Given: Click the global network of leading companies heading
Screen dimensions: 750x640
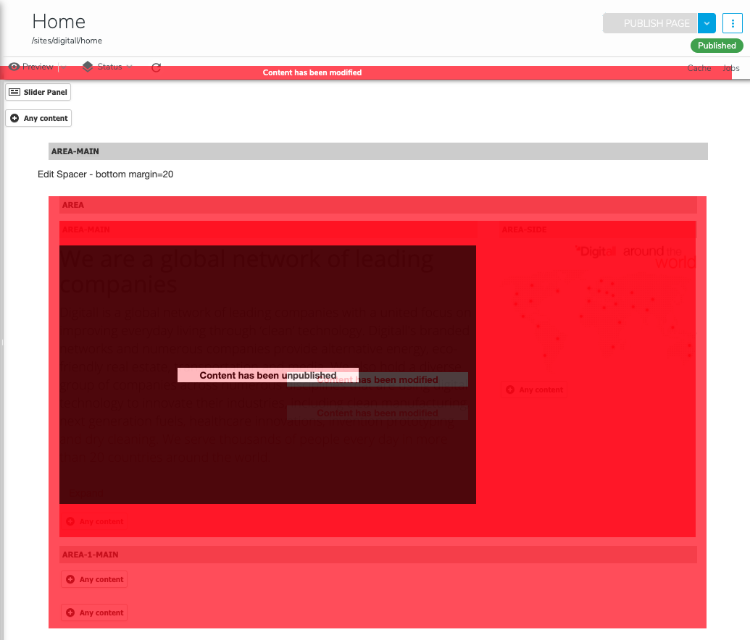Looking at the screenshot, I should (246, 271).
